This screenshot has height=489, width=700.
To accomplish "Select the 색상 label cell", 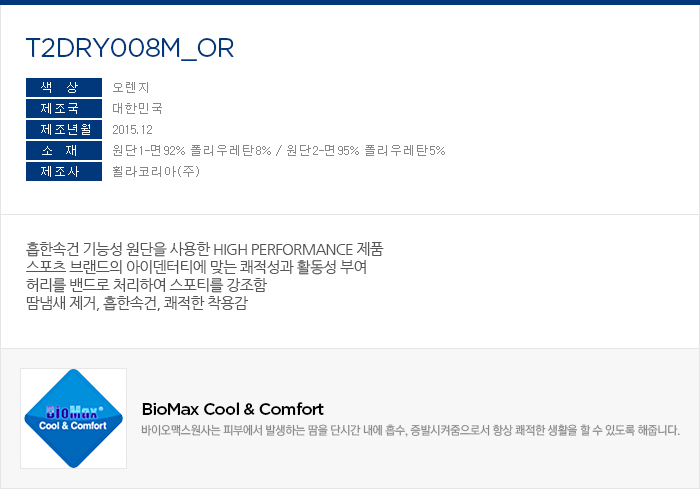I will coord(65,87).
